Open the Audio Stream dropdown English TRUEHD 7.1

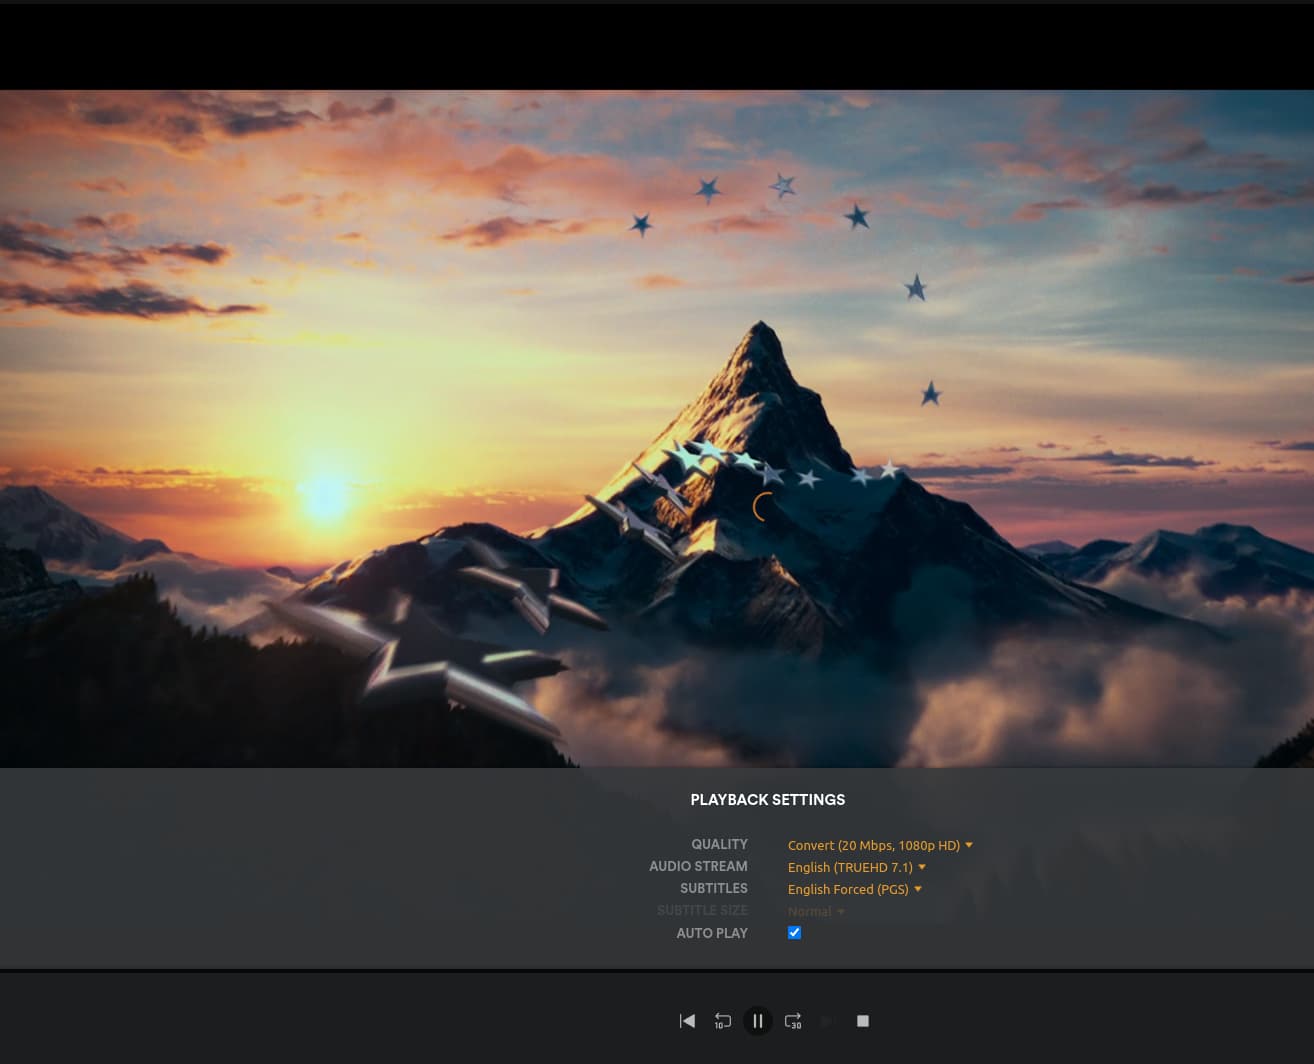857,867
